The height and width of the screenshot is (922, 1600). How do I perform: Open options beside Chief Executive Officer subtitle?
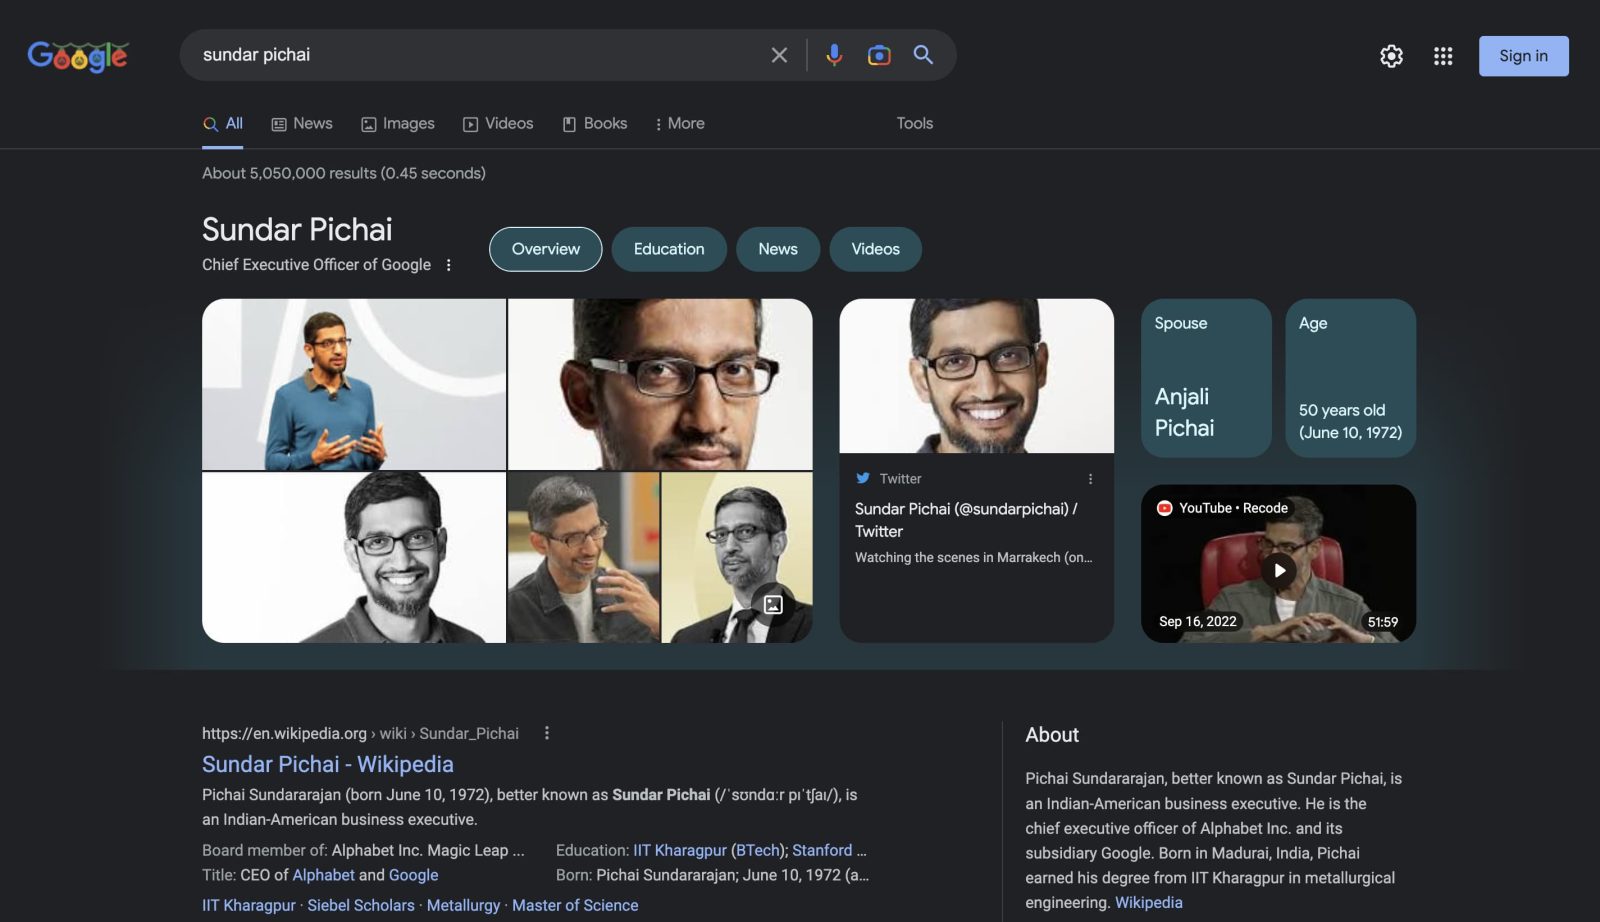448,265
